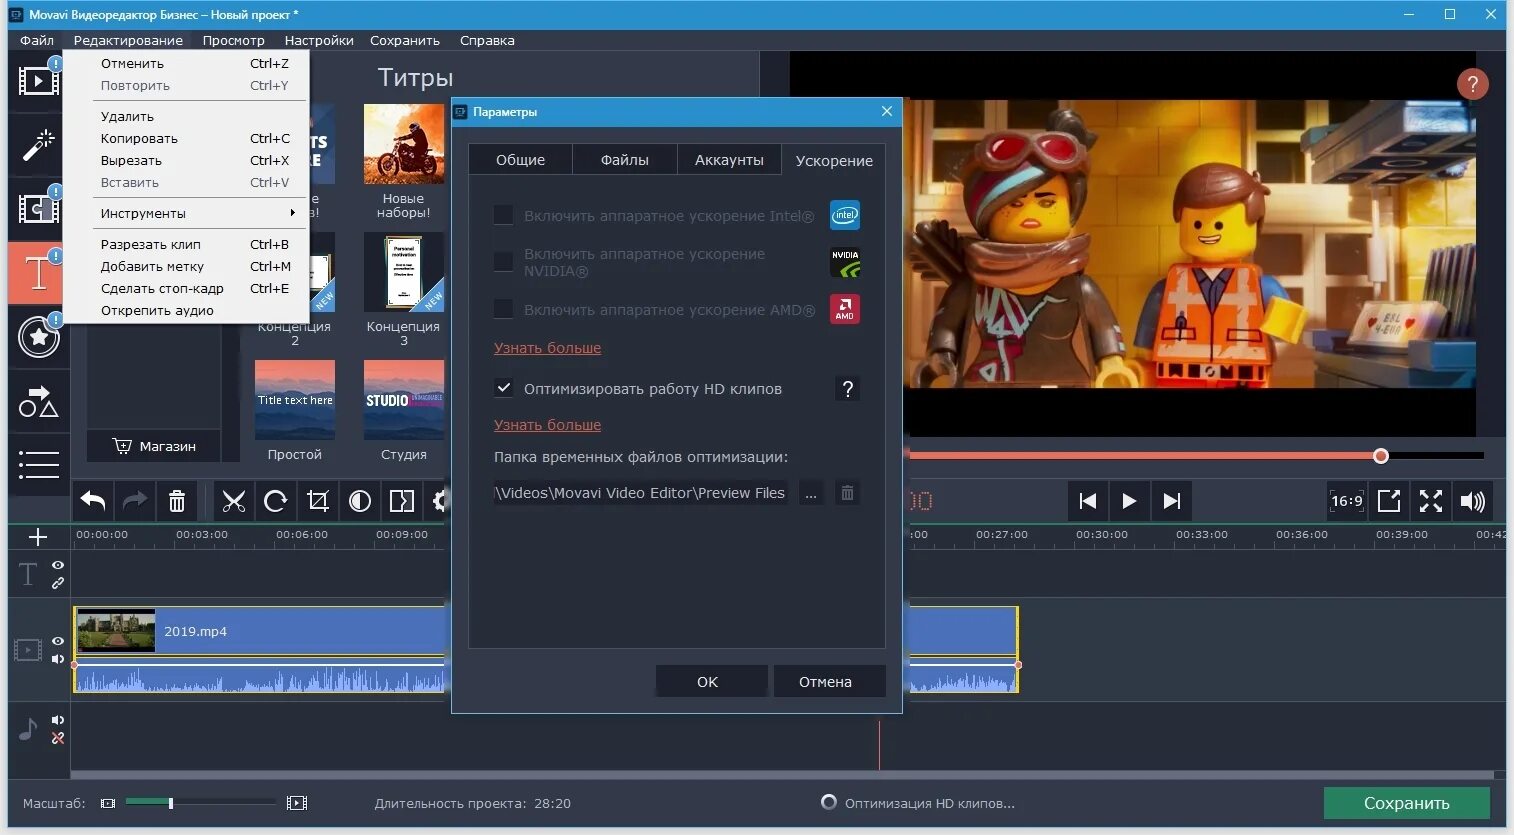Mute the video track speaker icon
This screenshot has height=835, width=1514.
pyautogui.click(x=58, y=659)
